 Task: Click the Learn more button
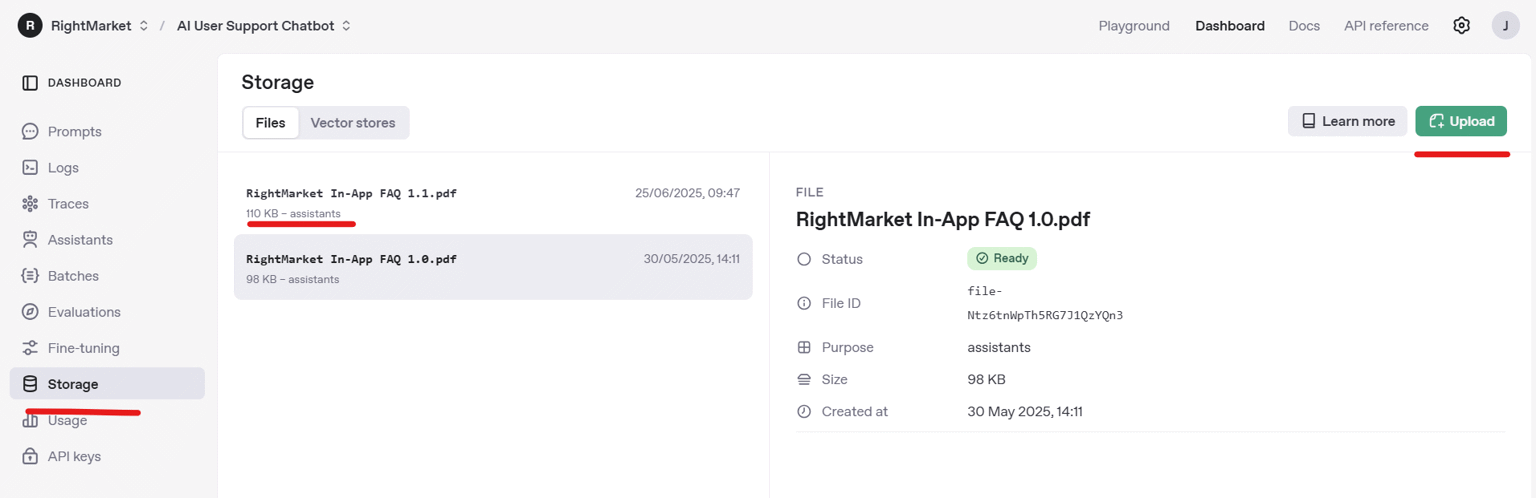pos(1347,121)
